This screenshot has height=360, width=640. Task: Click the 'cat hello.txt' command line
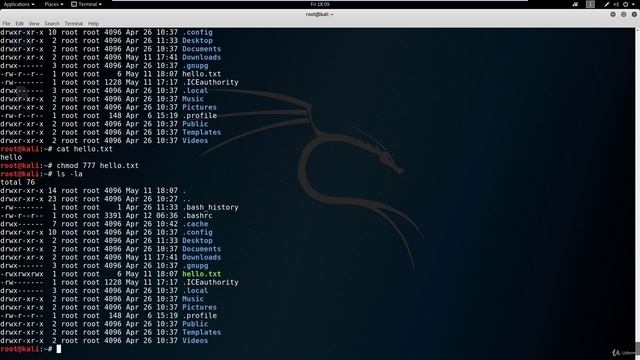point(56,149)
